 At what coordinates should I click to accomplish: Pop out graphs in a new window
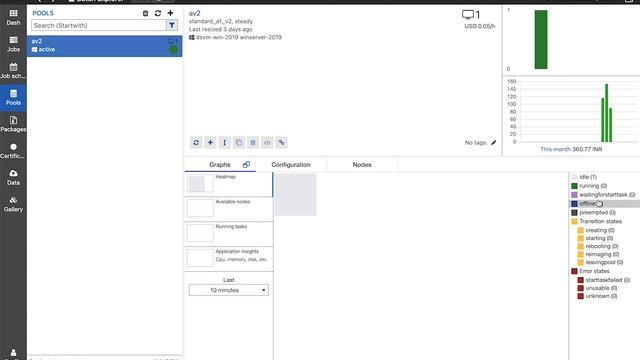click(x=246, y=164)
